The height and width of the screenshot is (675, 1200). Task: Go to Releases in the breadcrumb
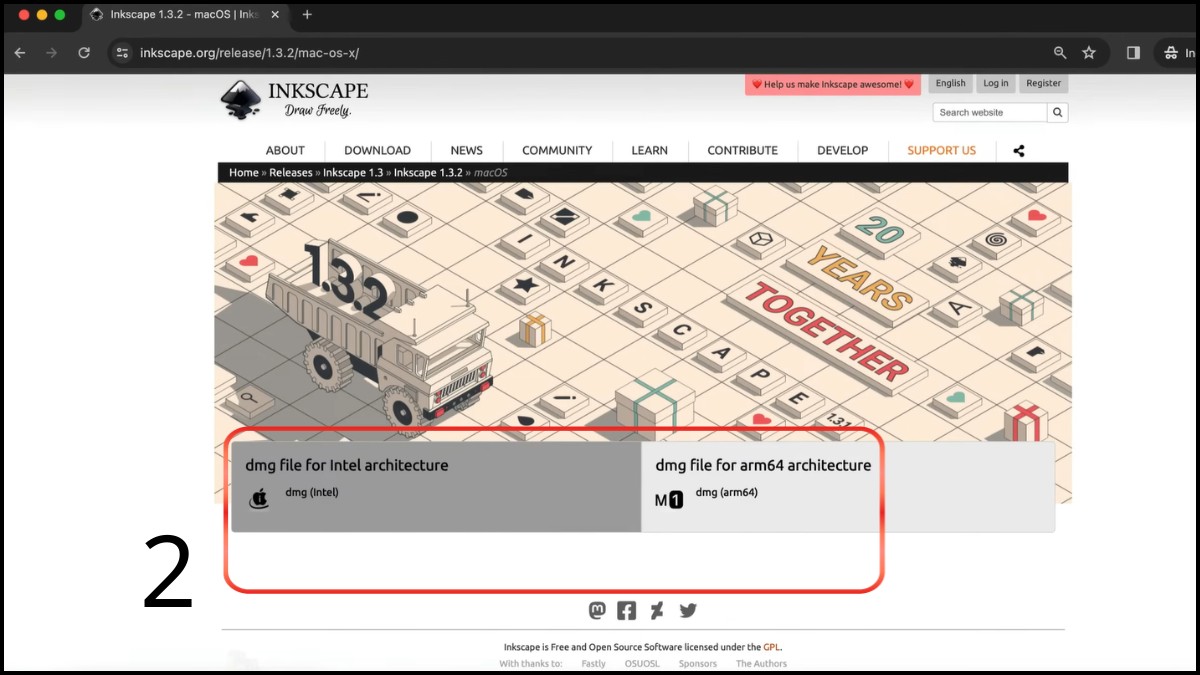(x=291, y=173)
